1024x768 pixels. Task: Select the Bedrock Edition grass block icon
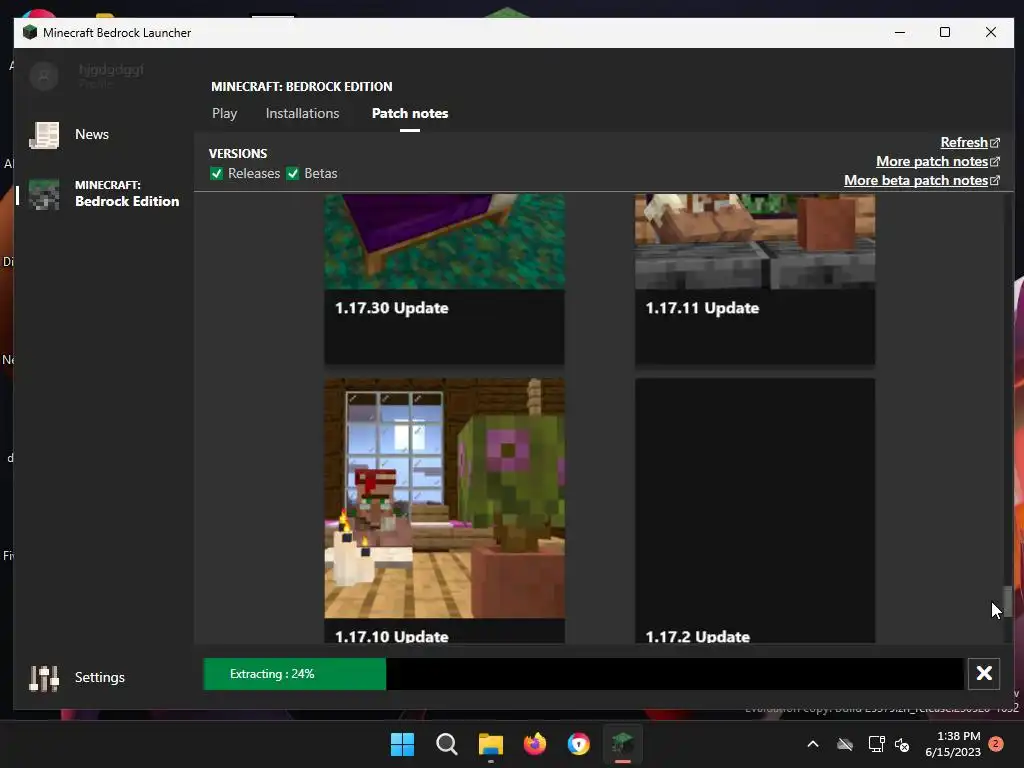click(x=44, y=194)
